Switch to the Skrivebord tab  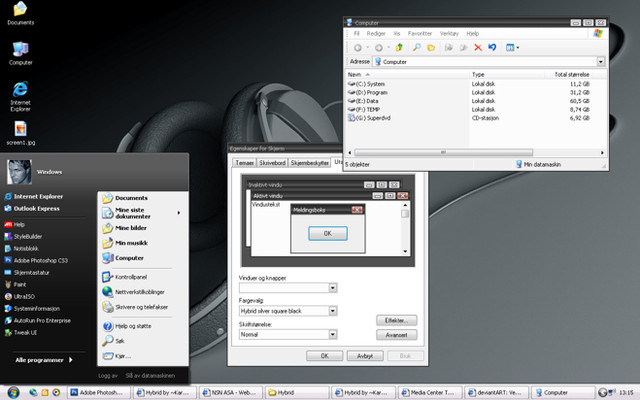pos(271,161)
